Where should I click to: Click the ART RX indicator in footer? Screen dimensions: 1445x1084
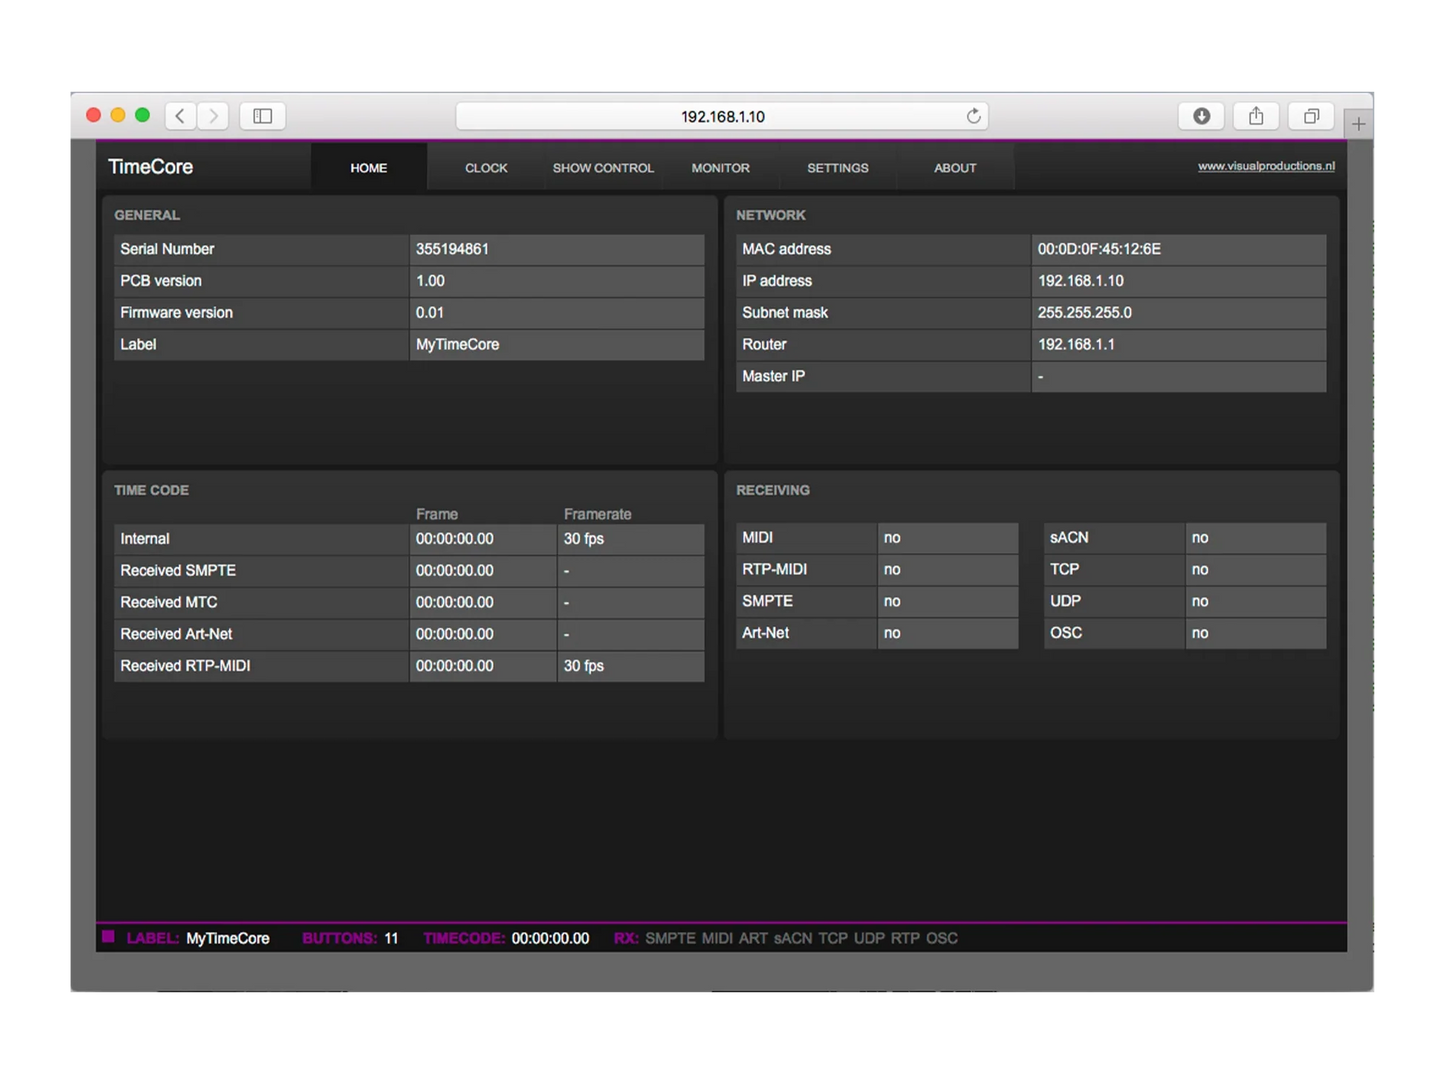(x=753, y=939)
